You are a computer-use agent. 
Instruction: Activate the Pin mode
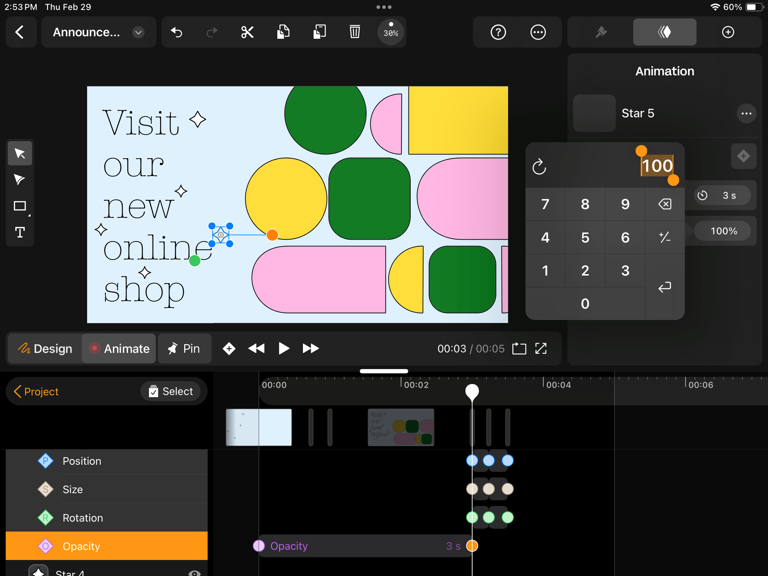184,349
